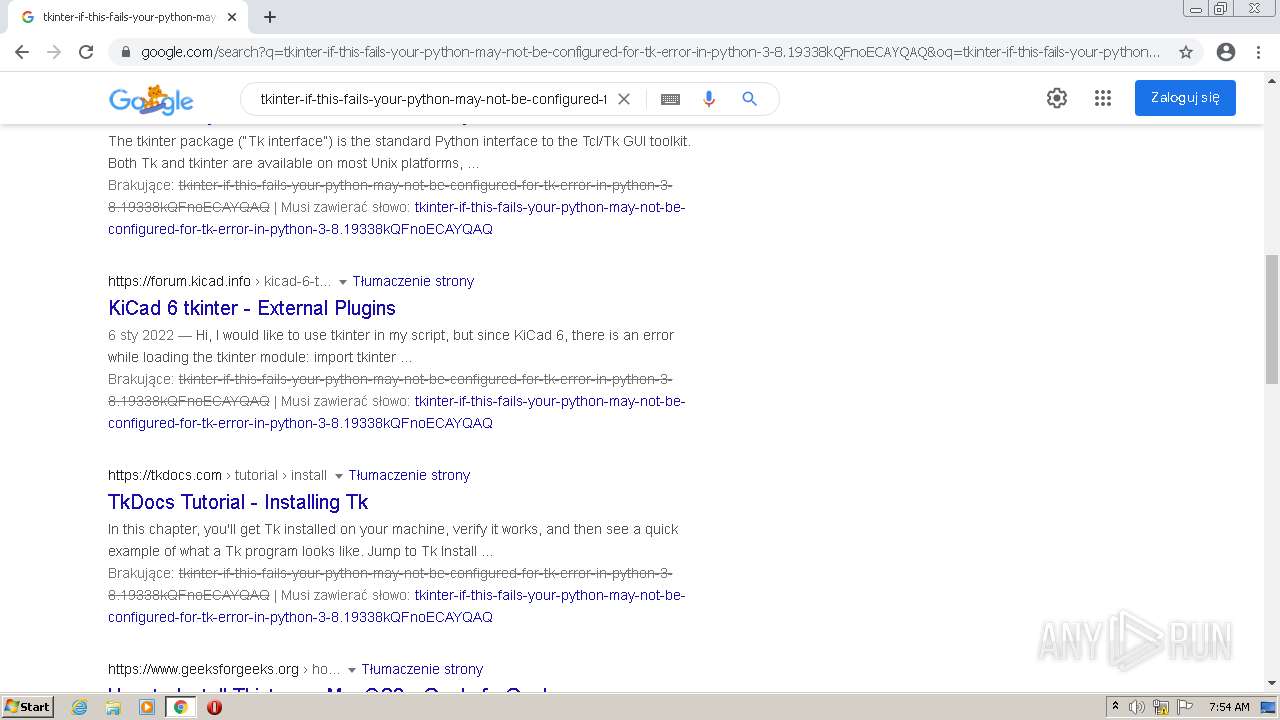Open KiCad 6 tkinter - External Plugins result
The image size is (1280, 720).
click(x=252, y=308)
